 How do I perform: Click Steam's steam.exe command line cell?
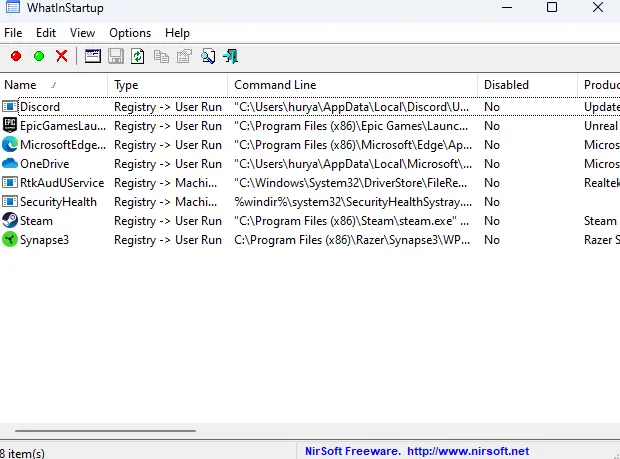pos(352,221)
